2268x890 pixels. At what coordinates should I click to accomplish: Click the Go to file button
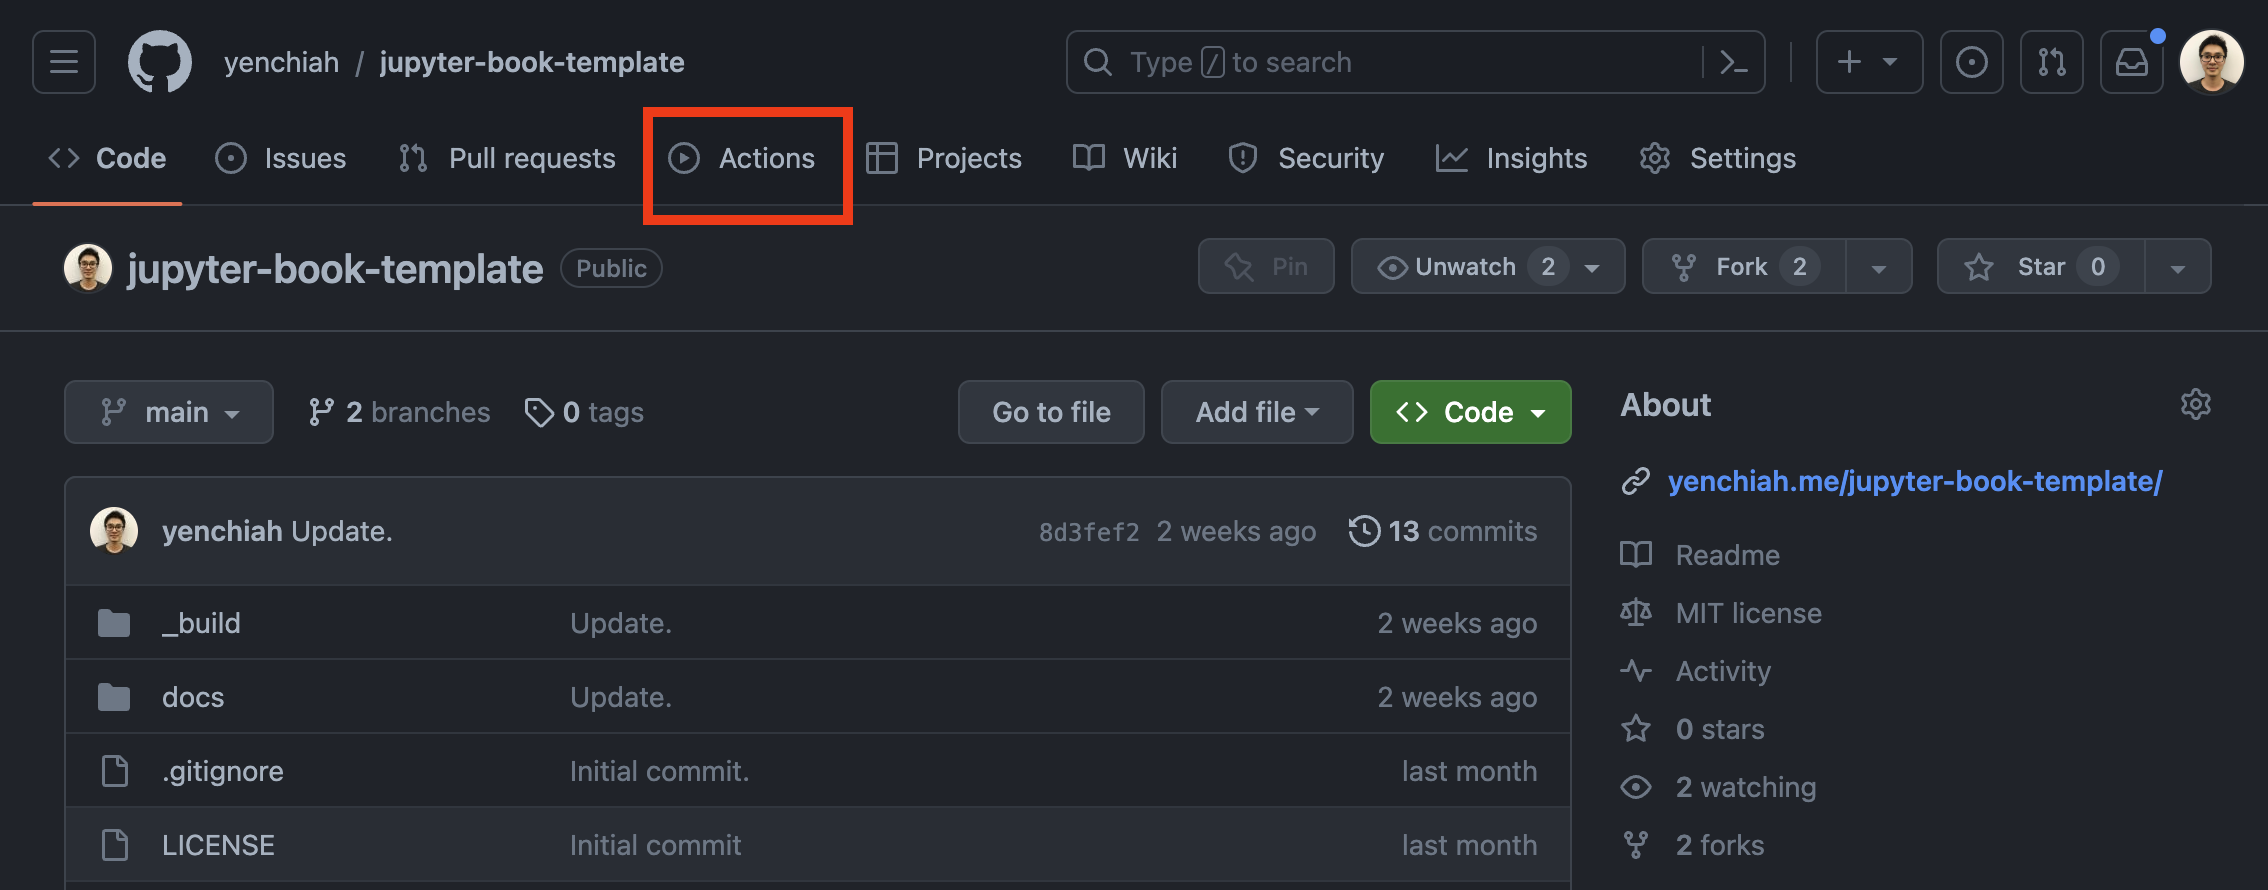(x=1050, y=411)
